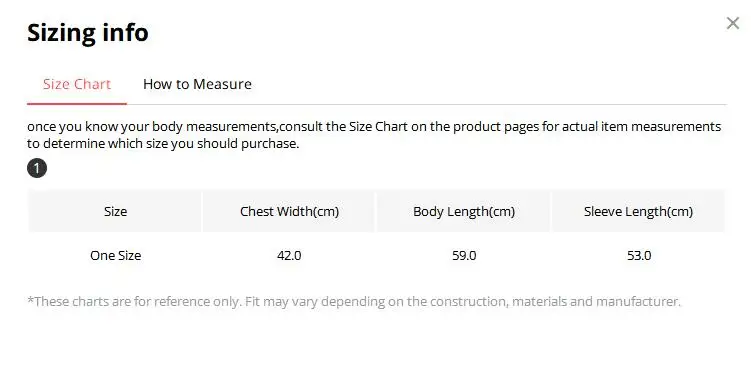
Task: Click the 53.0 sleeve length value
Action: 639,256
